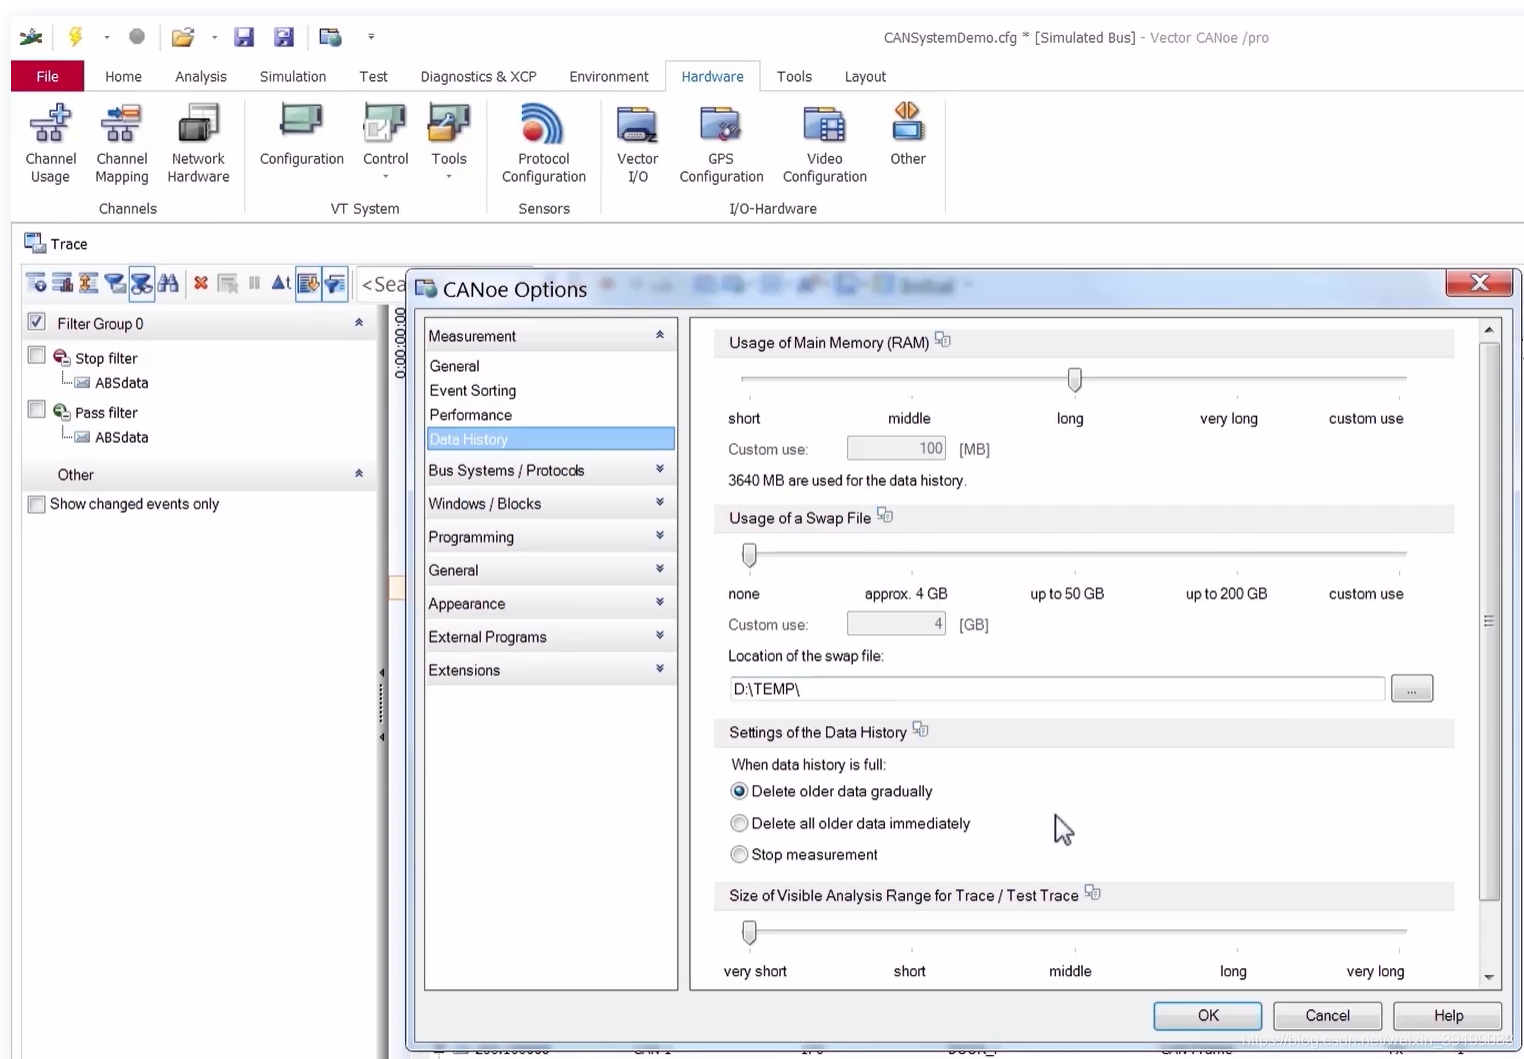Image resolution: width=1524 pixels, height=1059 pixels.
Task: Open Network Hardware settings
Action: point(198,143)
